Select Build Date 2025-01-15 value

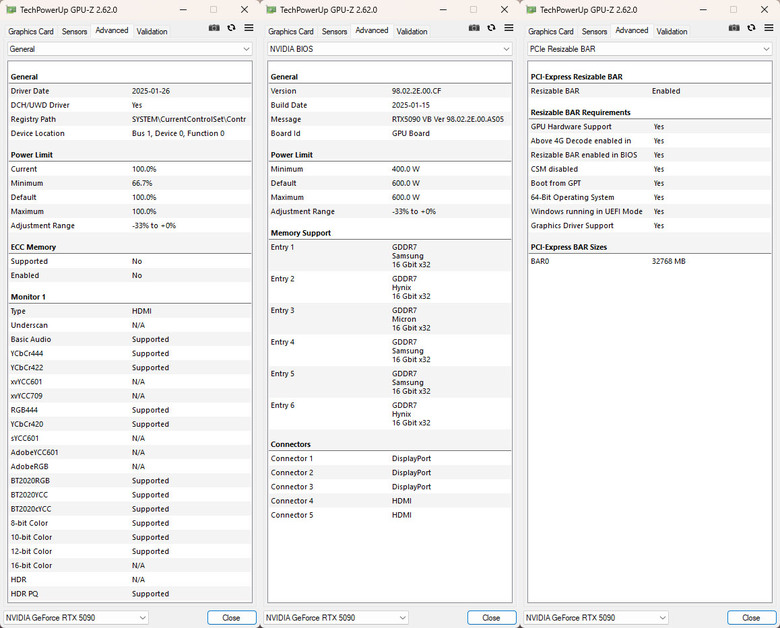coord(411,105)
